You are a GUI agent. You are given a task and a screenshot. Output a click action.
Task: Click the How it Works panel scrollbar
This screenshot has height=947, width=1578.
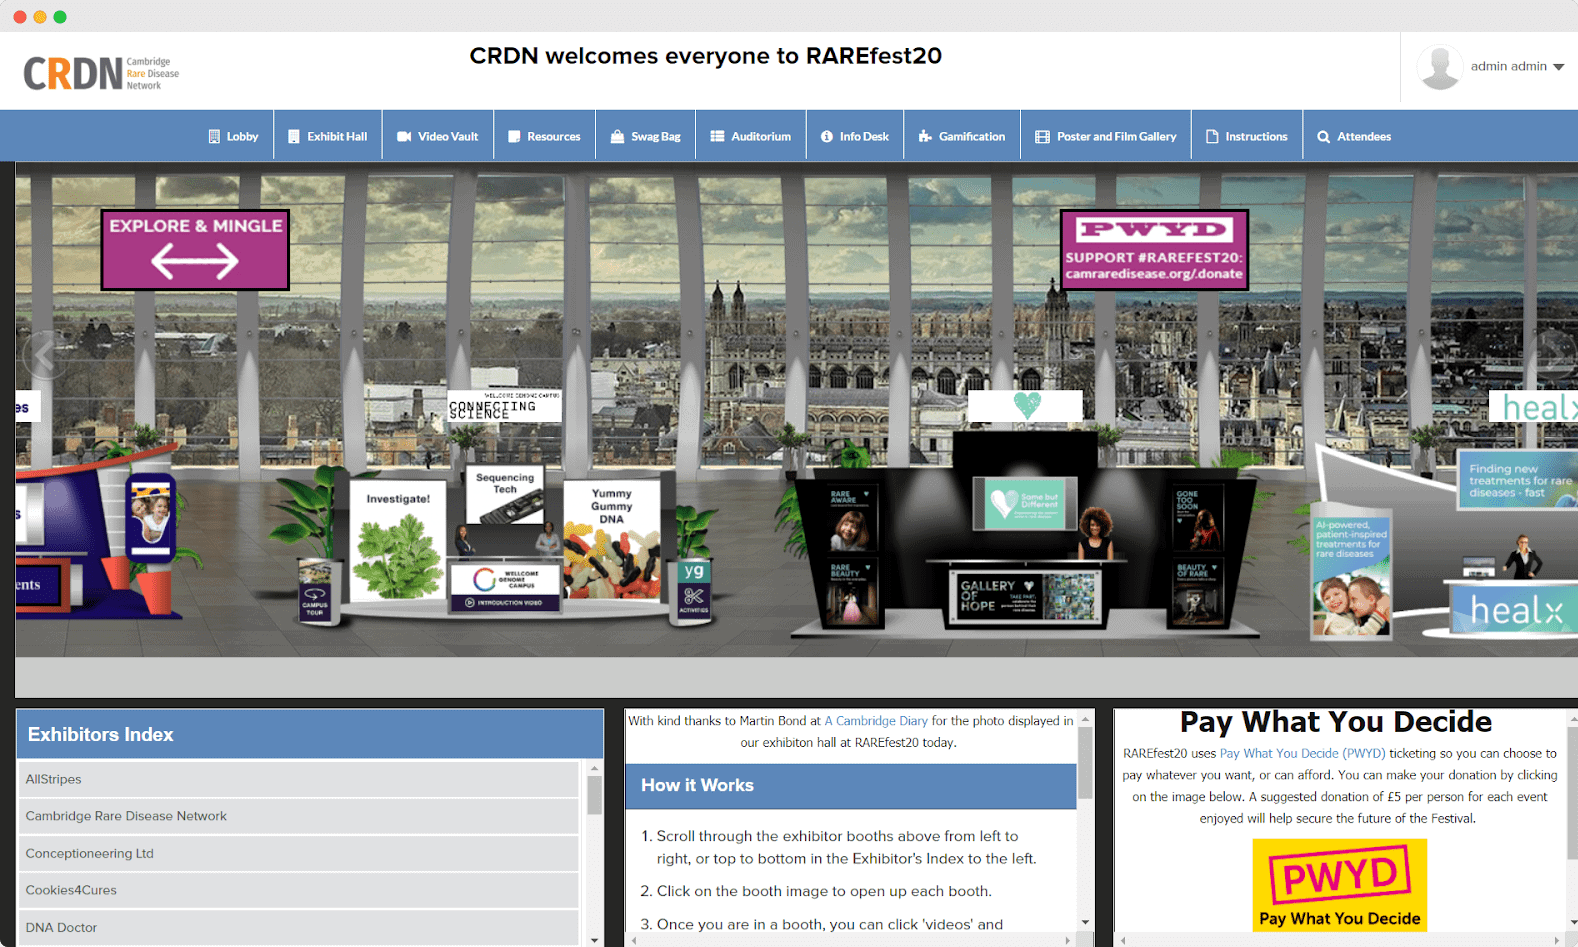pyautogui.click(x=1085, y=763)
